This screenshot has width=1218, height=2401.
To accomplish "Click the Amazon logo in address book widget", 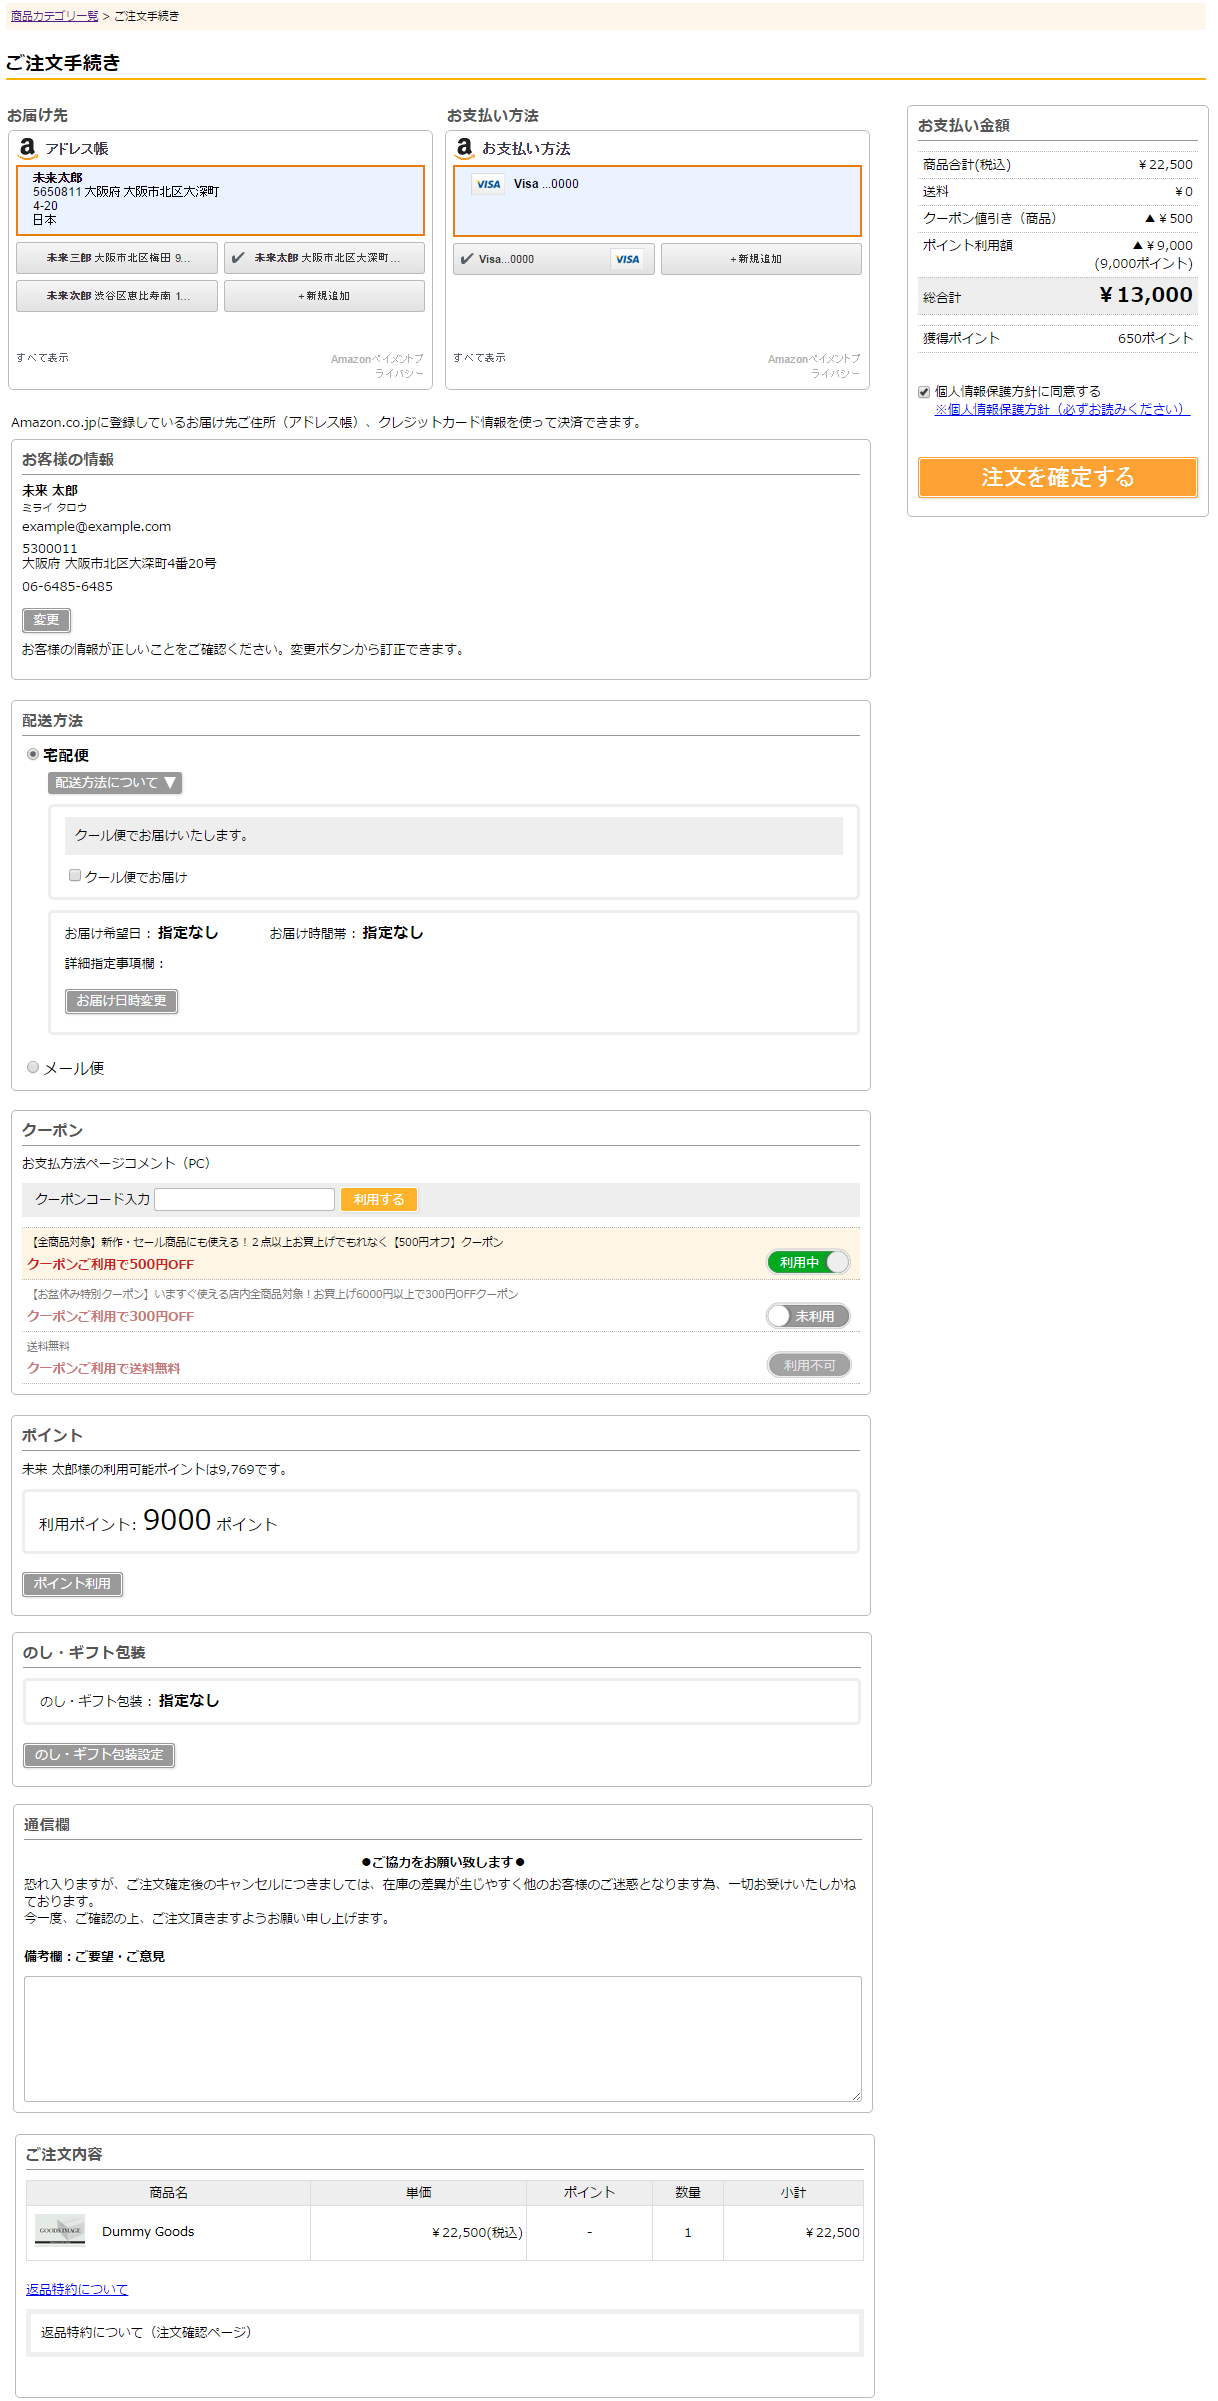I will pos(27,148).
